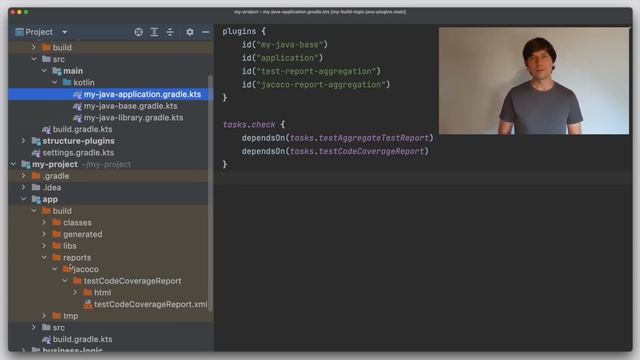Click the .idea folder icon
This screenshot has width=640, height=360.
click(36, 187)
